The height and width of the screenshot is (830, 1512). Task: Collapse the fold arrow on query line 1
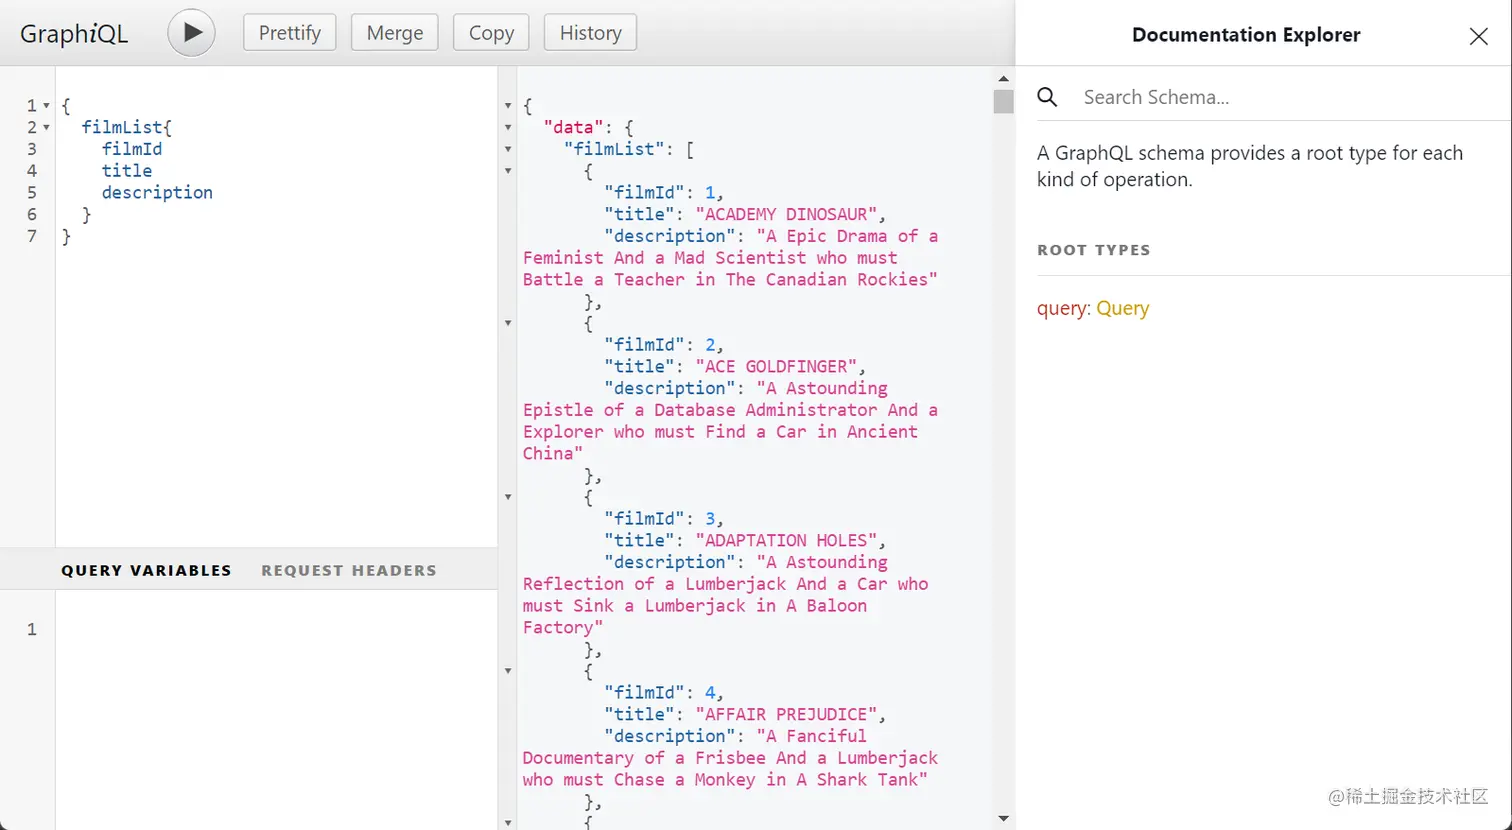point(46,106)
